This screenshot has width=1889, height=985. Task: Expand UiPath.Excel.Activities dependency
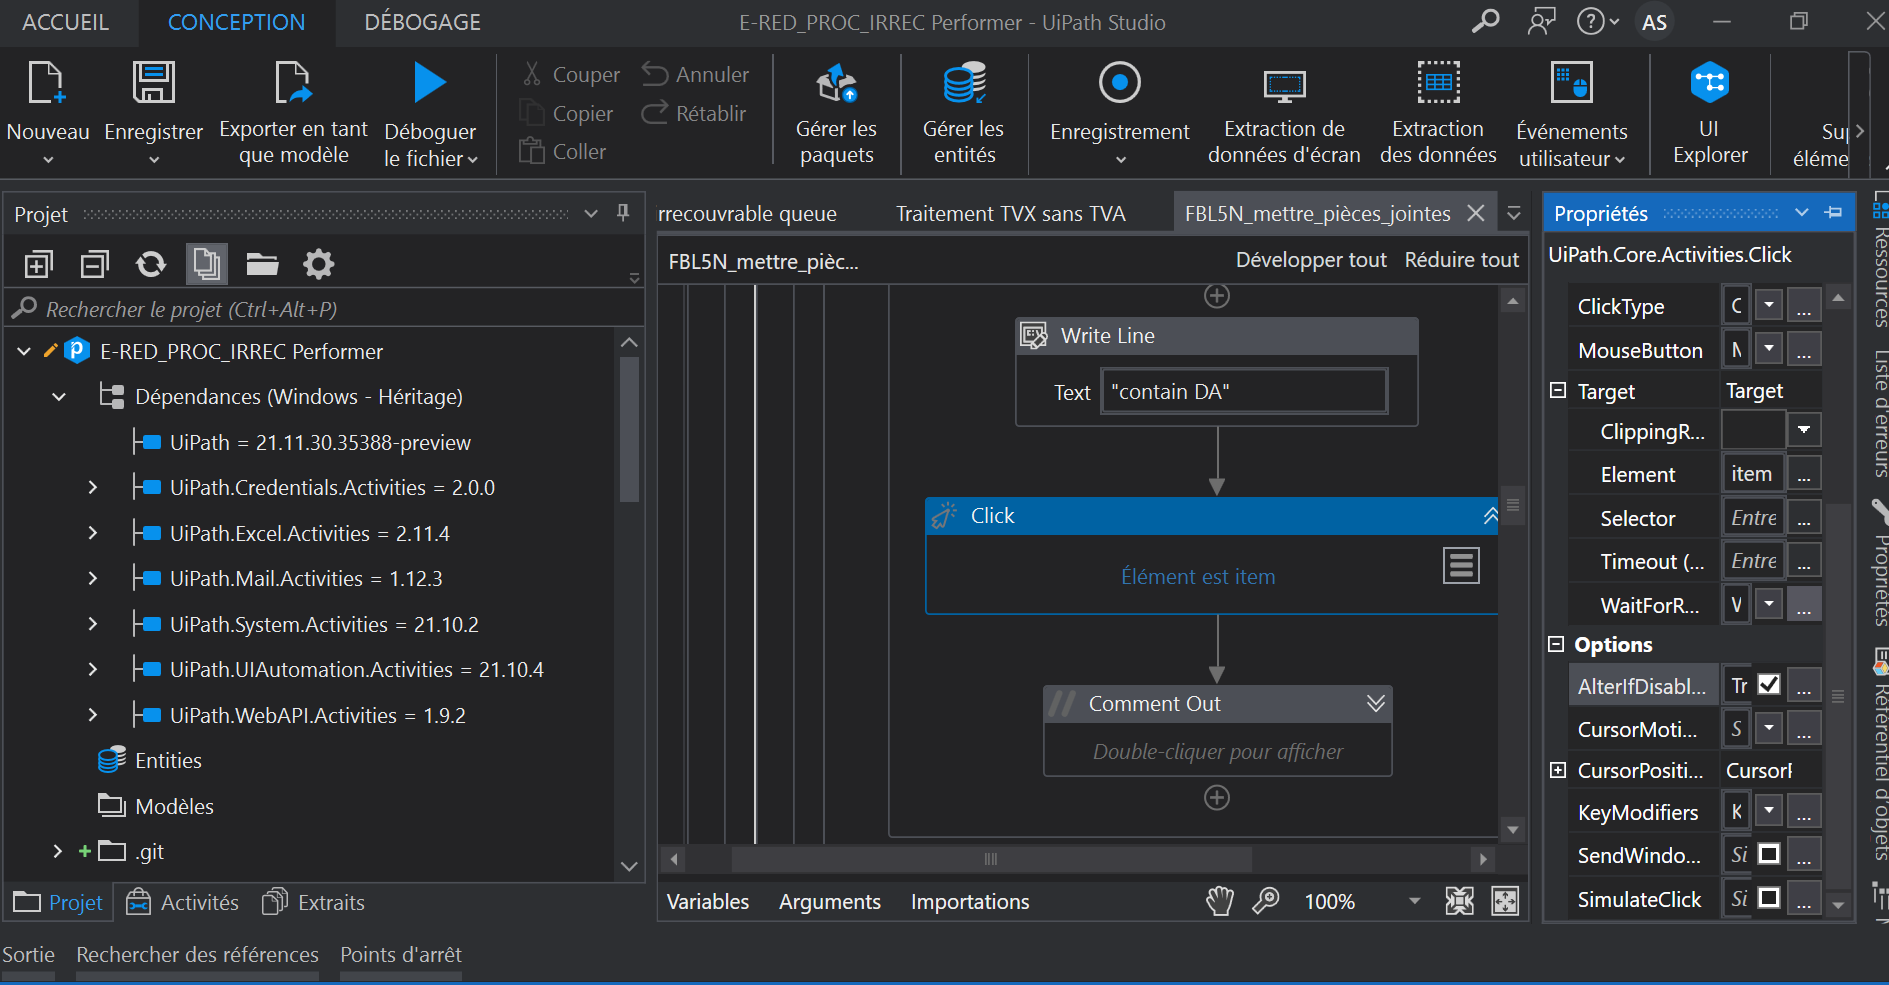pyautogui.click(x=92, y=533)
